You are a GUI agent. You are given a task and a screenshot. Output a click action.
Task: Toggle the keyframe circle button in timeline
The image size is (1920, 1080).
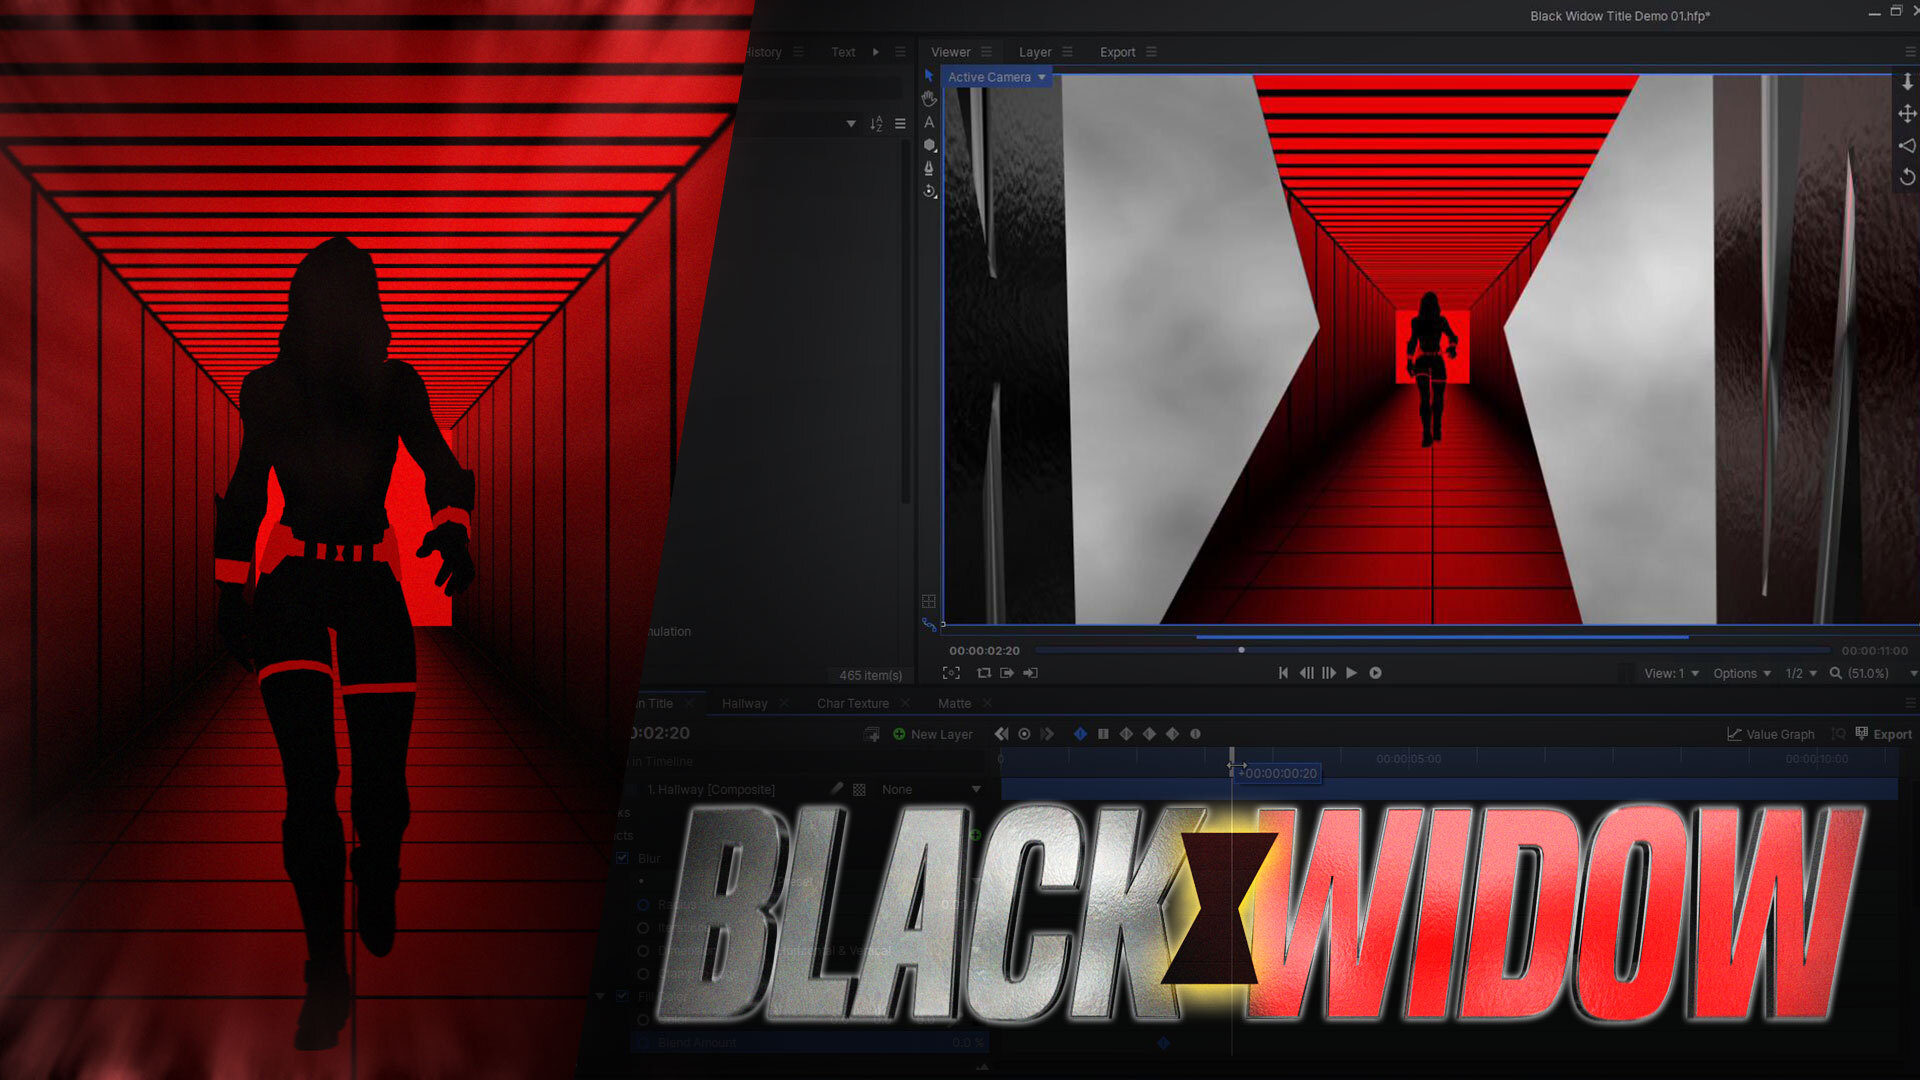coord(1024,734)
